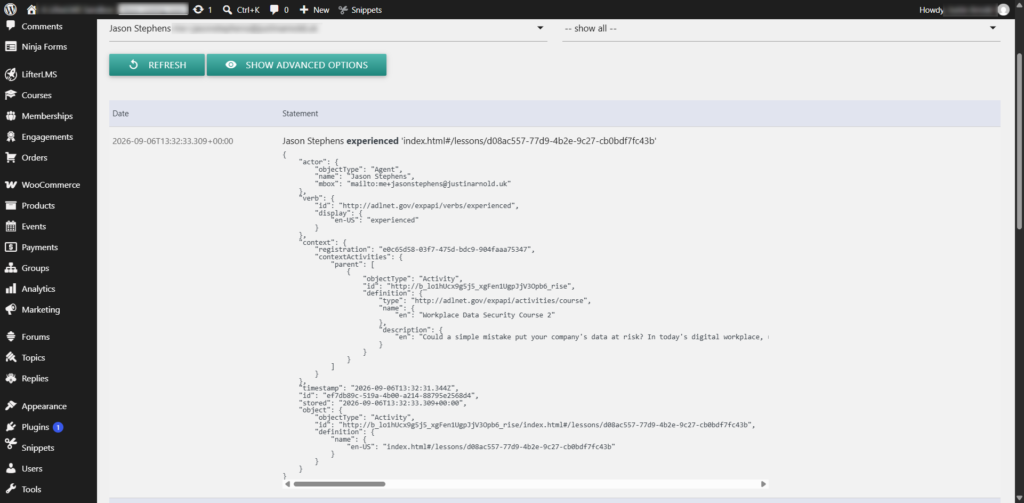Click the Products box icon
Screen dimensions: 1024x503
tap(10, 206)
